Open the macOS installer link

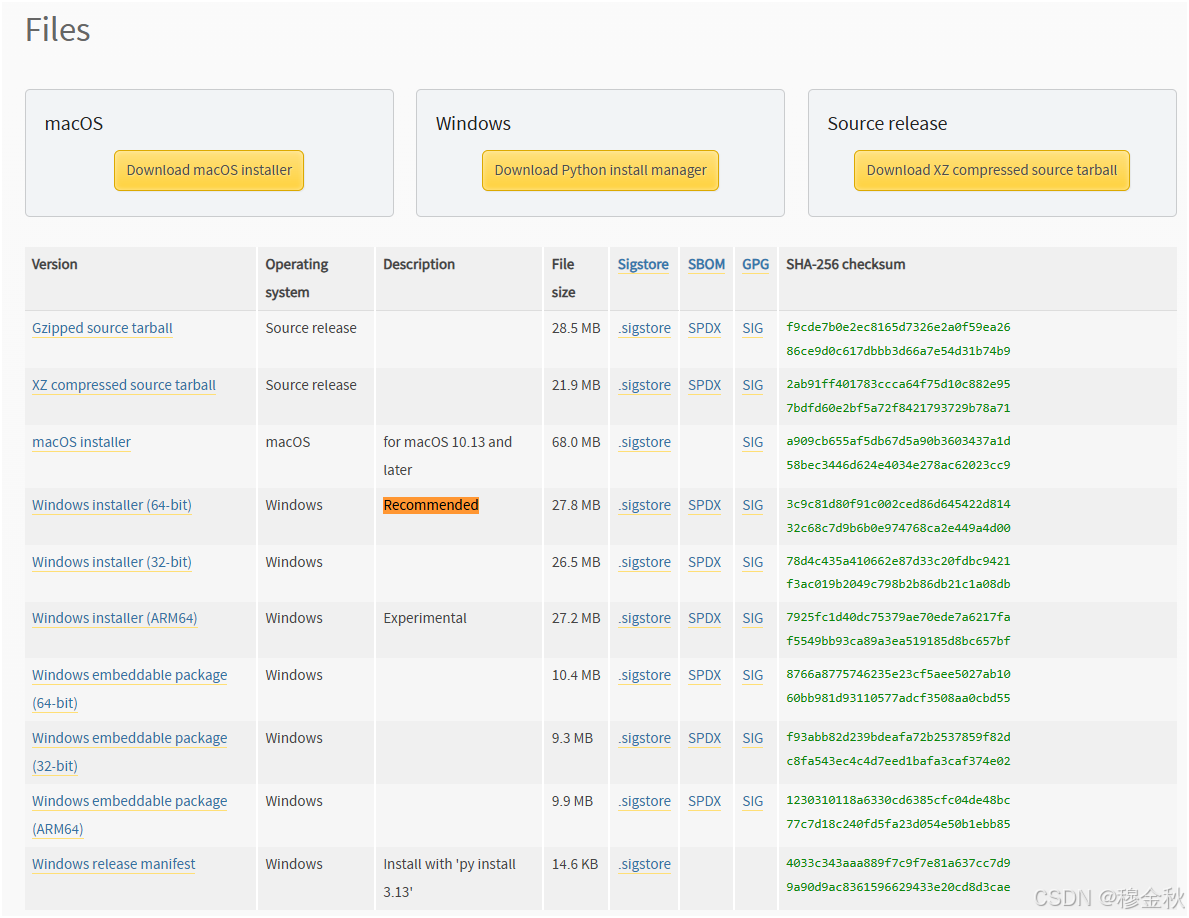click(81, 442)
